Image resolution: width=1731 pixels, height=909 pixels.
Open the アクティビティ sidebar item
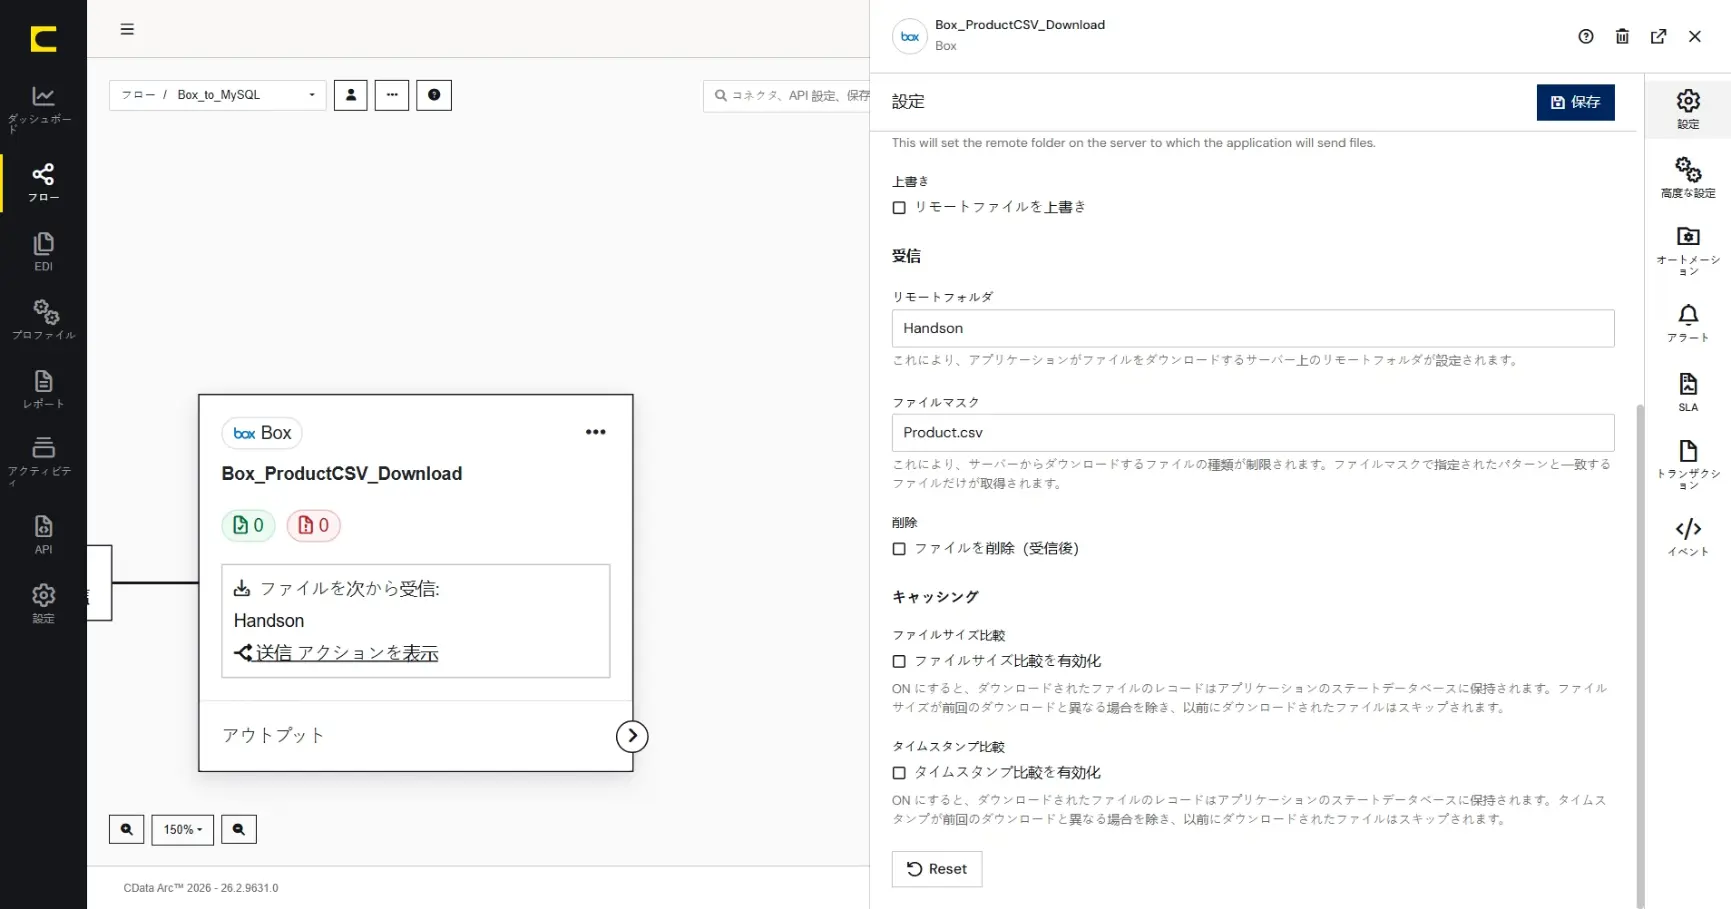click(43, 460)
